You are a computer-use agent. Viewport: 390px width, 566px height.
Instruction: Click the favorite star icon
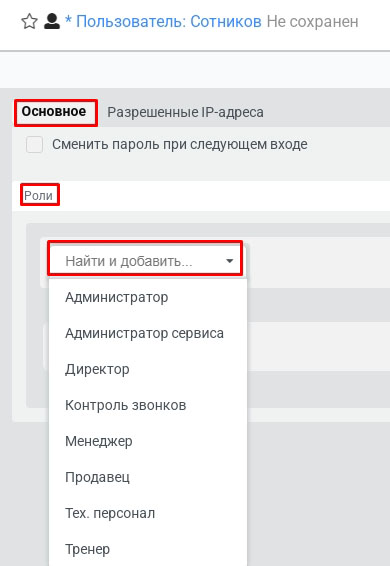point(29,21)
